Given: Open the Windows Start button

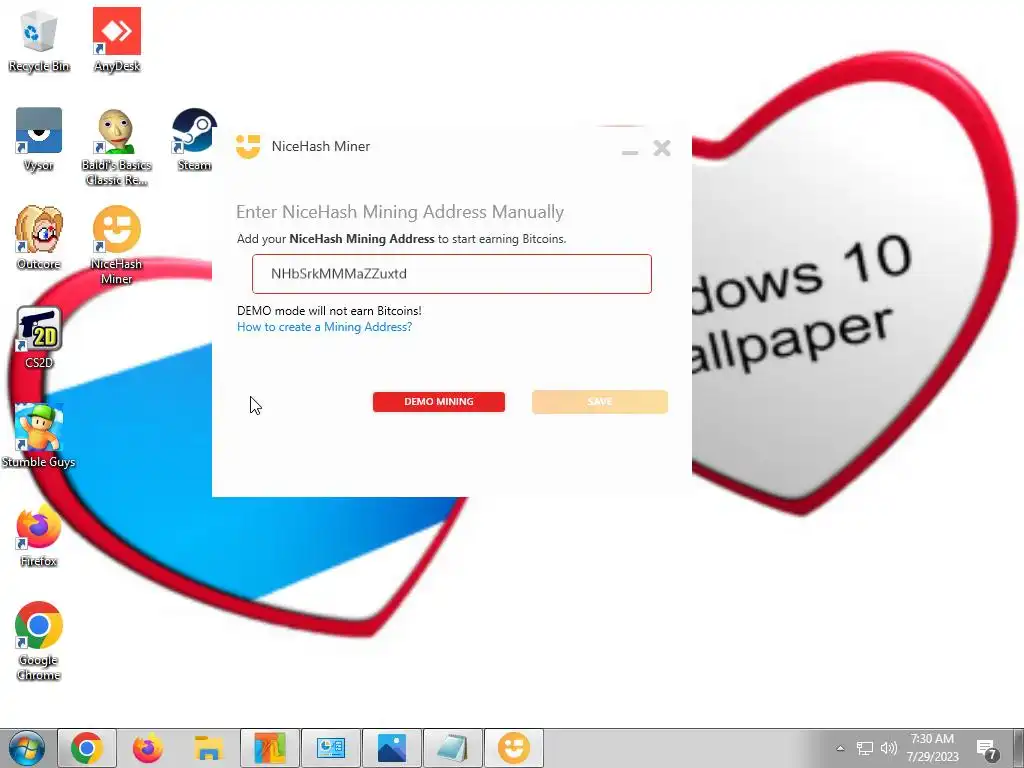Looking at the screenshot, I should tap(27, 748).
